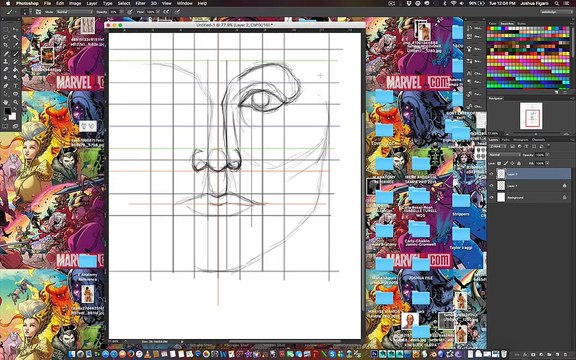
Task: Select the Paint Bucket tool
Action: point(15,69)
